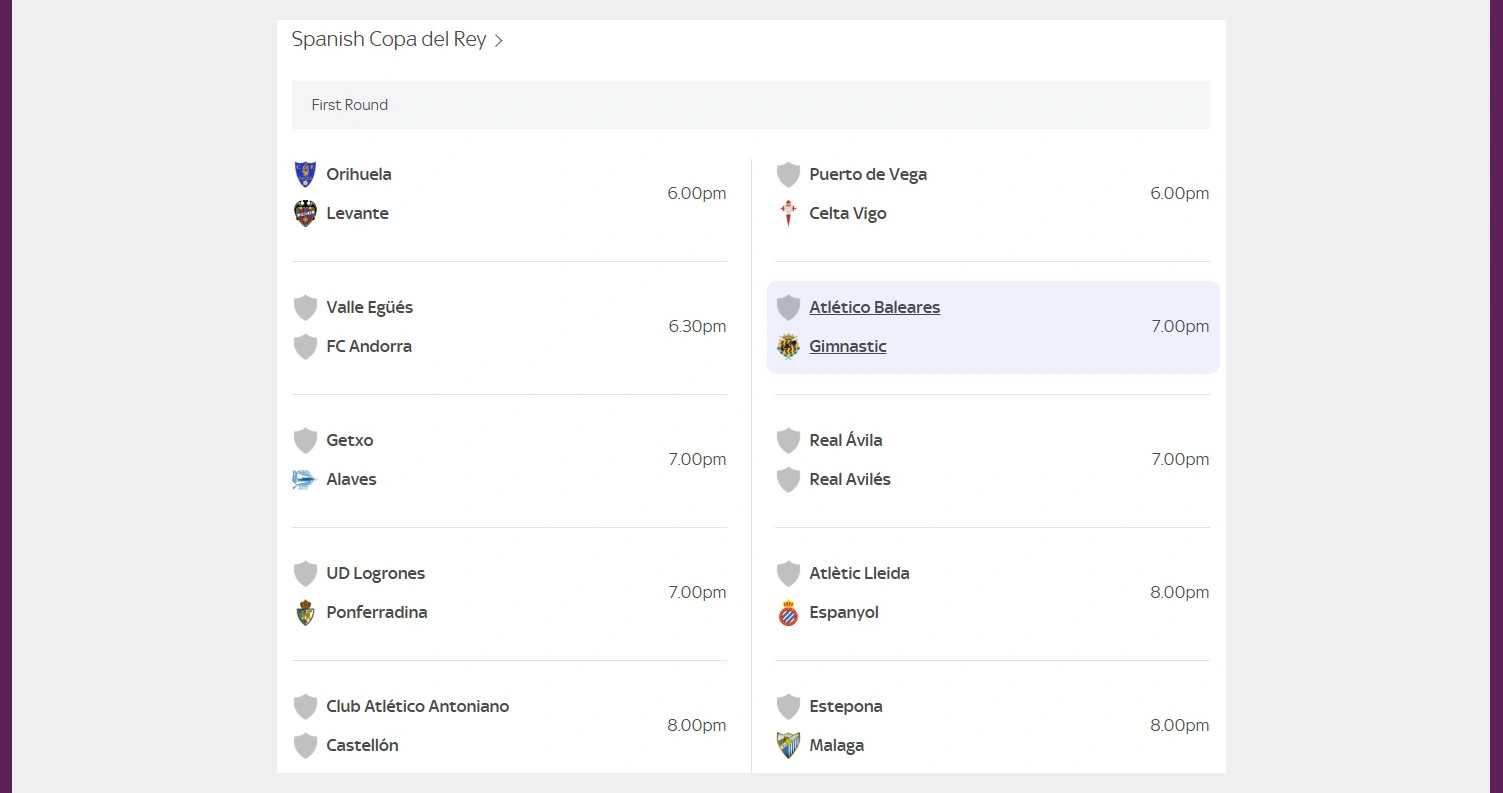Click the placeholder shield beside Getxo
Viewport: 1503px width, 793px height.
[x=305, y=440]
